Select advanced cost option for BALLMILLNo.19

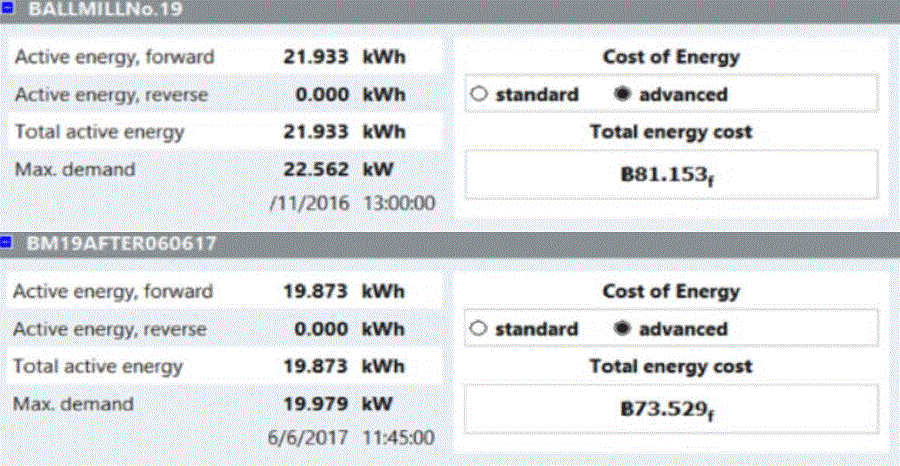621,94
